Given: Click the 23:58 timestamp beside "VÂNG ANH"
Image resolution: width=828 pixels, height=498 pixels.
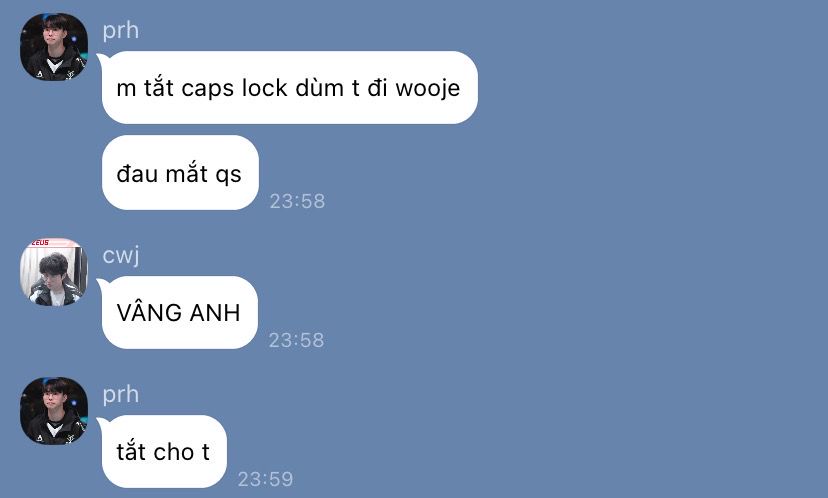Looking at the screenshot, I should click(296, 340).
